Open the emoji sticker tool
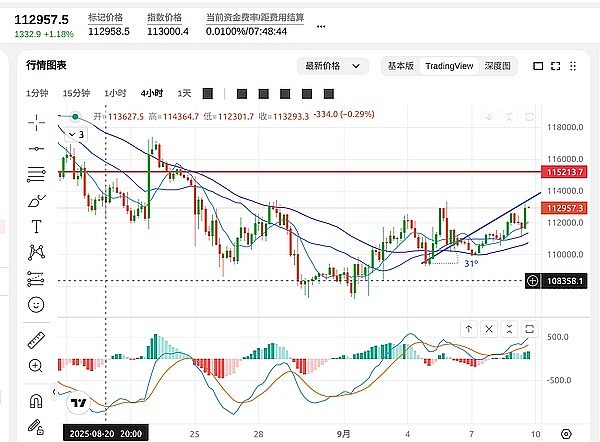Image resolution: width=600 pixels, height=442 pixels. click(36, 305)
